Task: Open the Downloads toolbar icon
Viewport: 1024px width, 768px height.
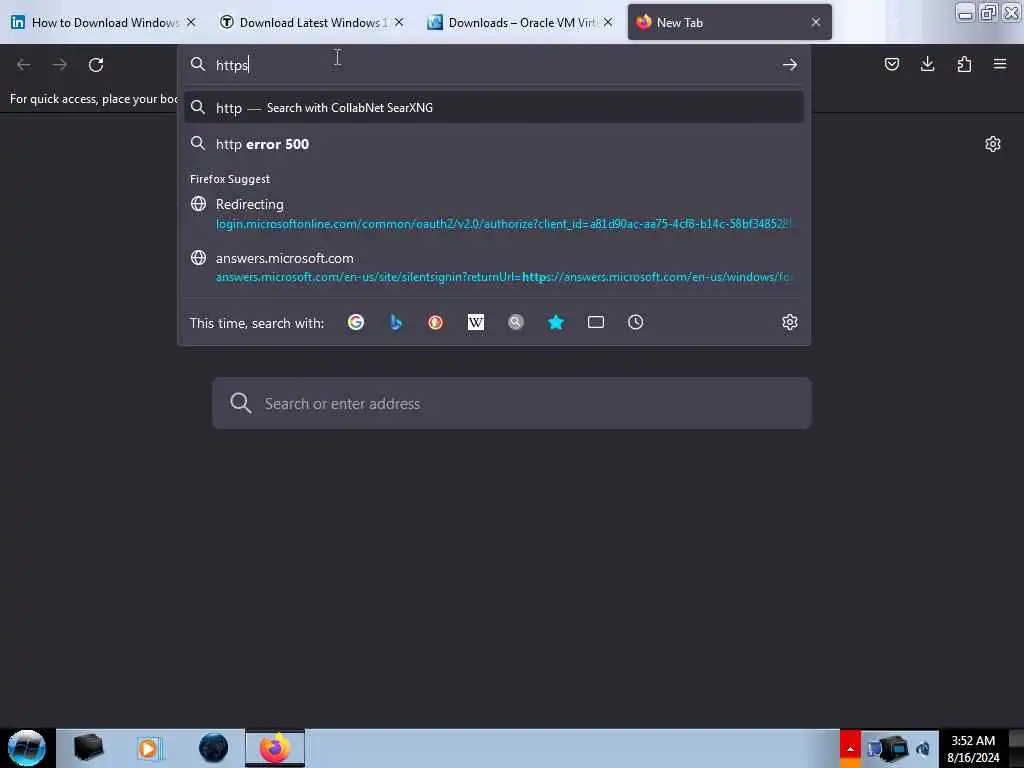Action: (x=927, y=64)
